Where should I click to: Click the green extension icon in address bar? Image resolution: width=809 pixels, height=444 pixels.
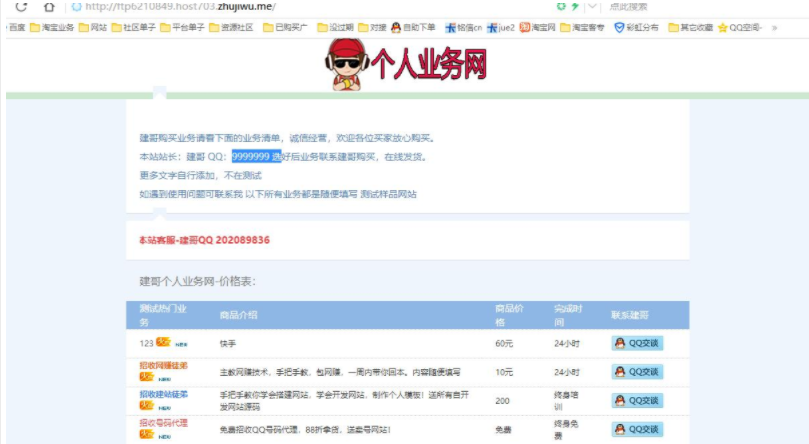click(561, 6)
